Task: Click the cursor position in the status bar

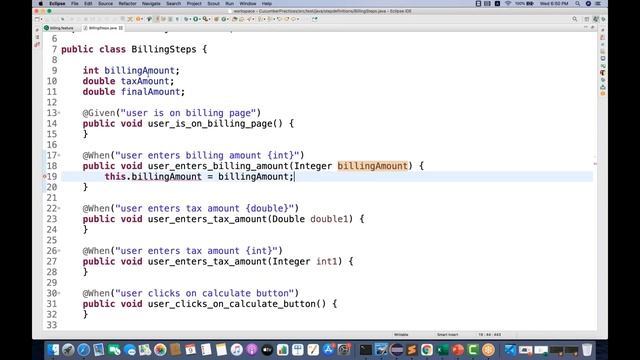Action: (x=489, y=335)
